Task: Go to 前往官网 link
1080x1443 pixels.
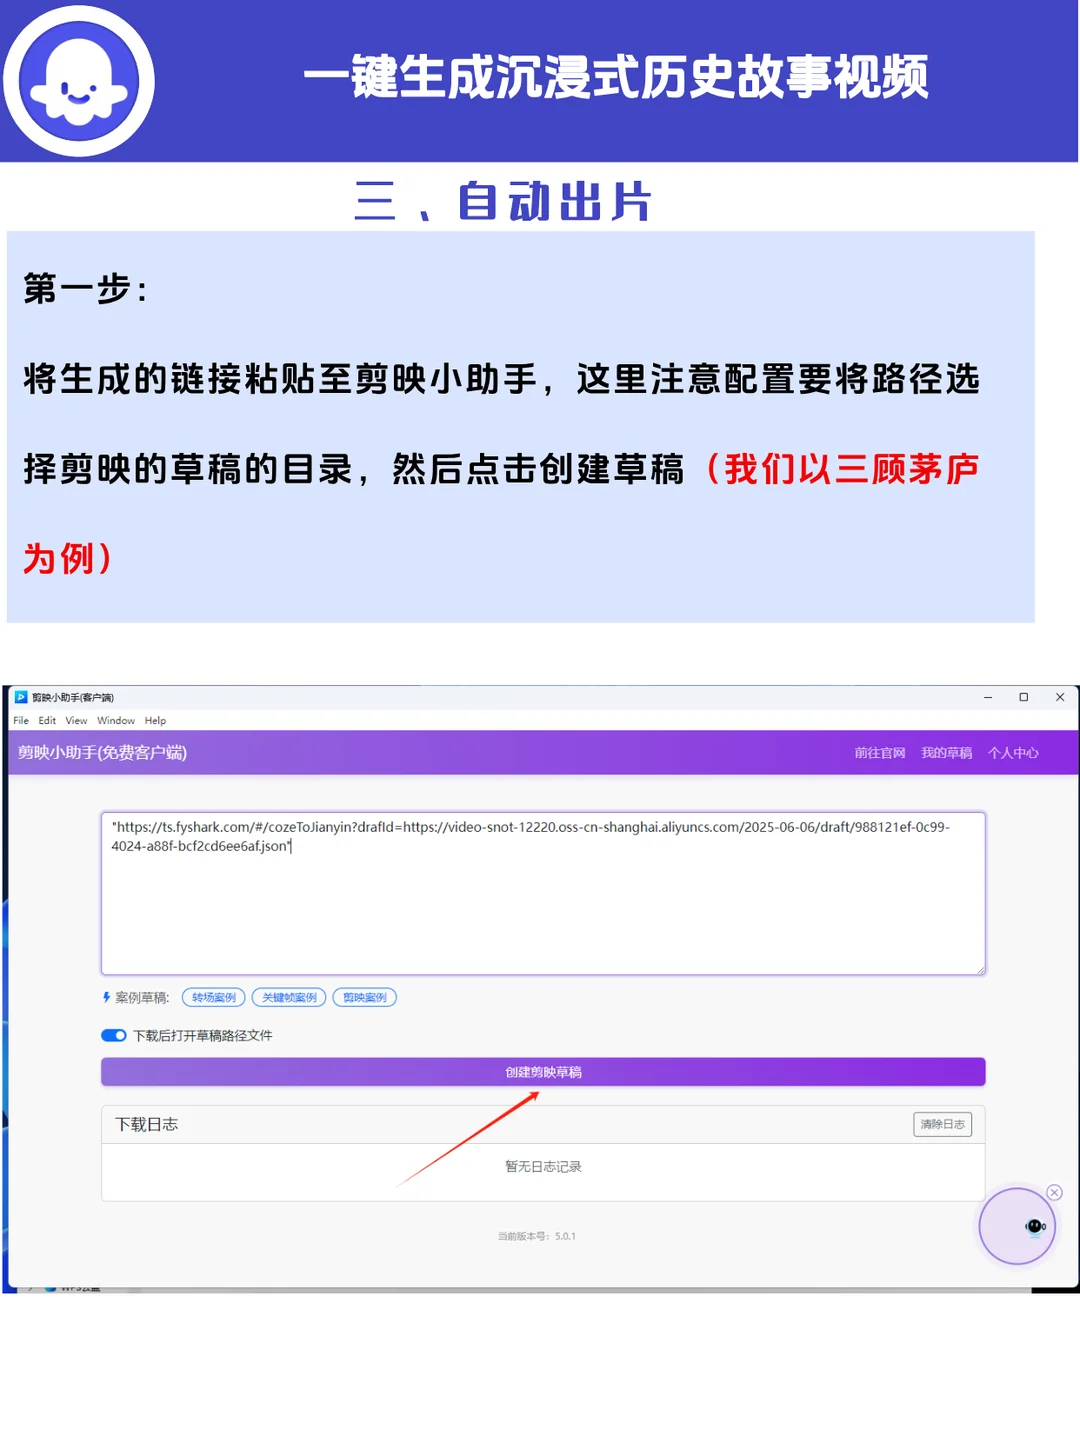Action: click(x=880, y=753)
